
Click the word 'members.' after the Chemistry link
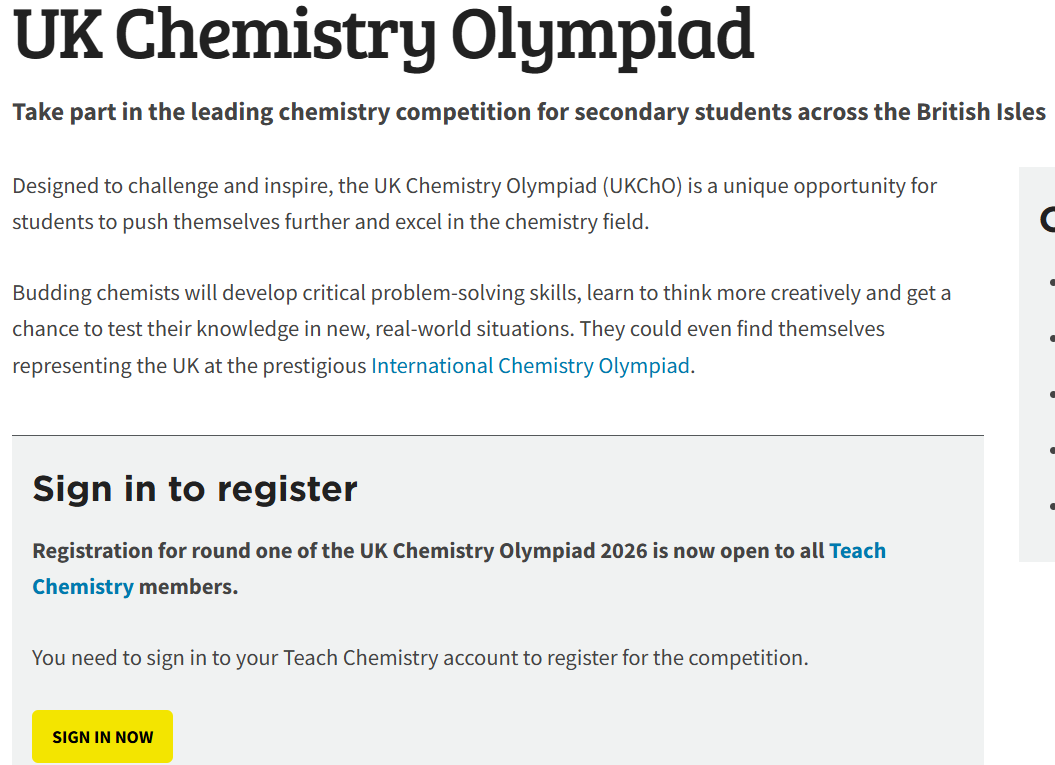(188, 587)
